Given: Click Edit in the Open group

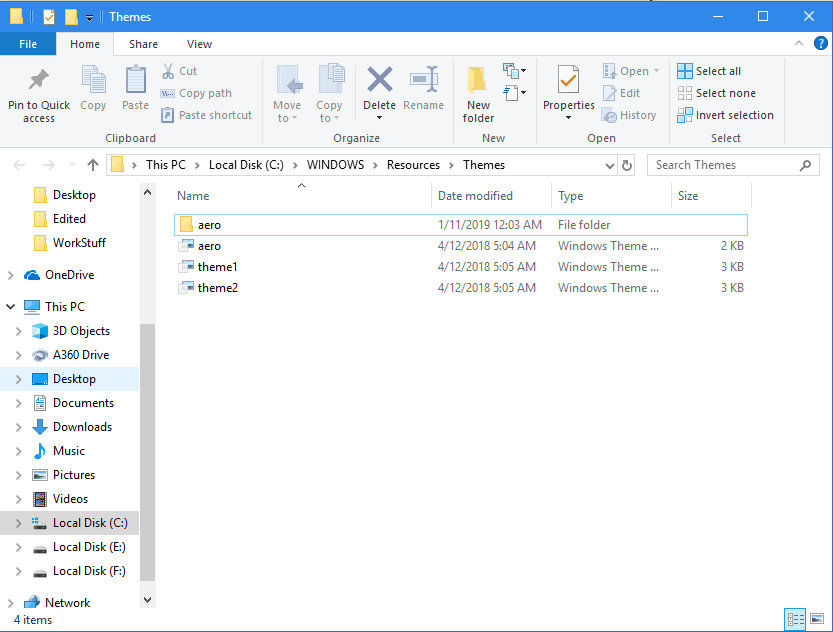Looking at the screenshot, I should [x=622, y=93].
